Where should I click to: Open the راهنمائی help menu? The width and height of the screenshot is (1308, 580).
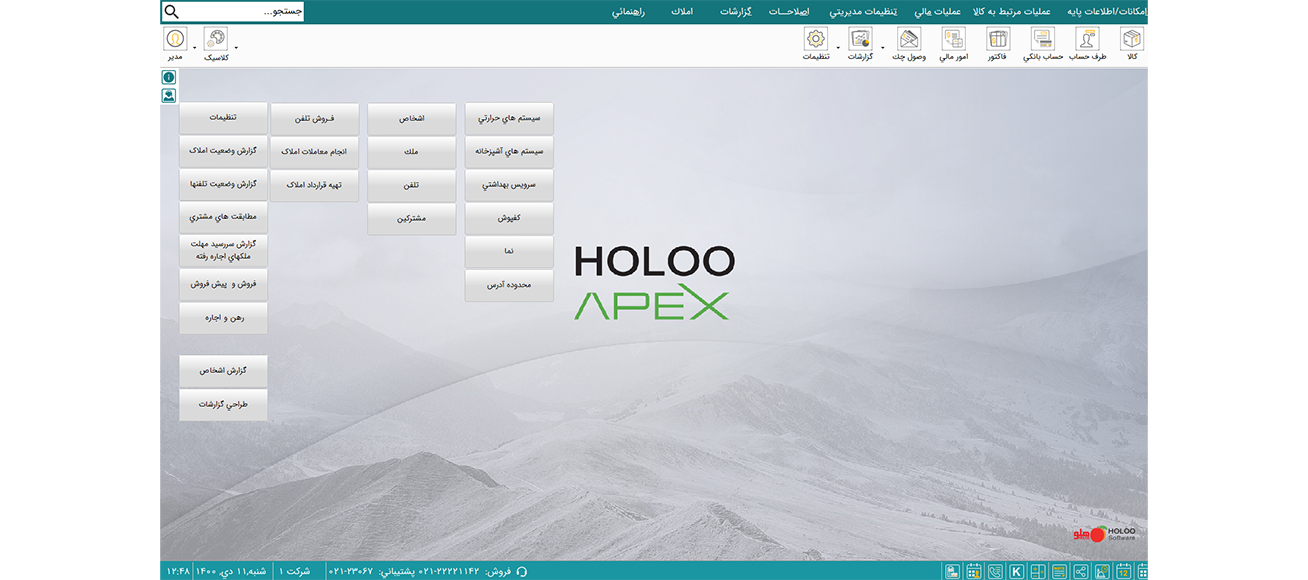pyautogui.click(x=628, y=11)
